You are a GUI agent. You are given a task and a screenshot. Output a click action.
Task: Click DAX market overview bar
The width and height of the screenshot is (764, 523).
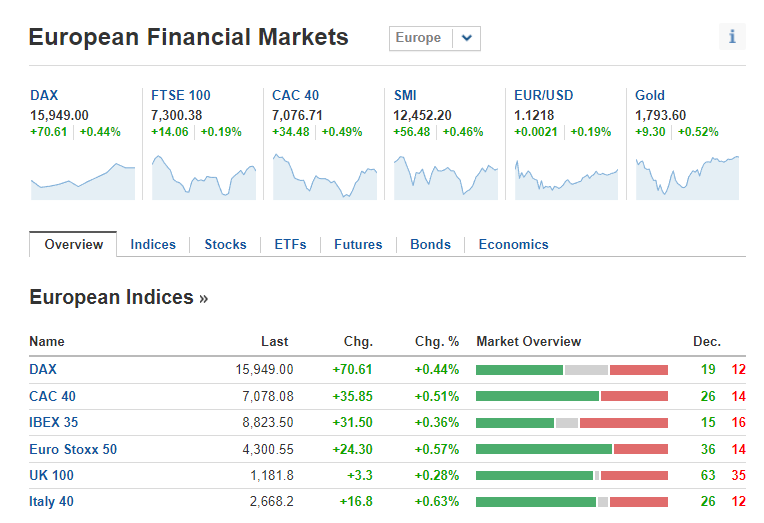pyautogui.click(x=572, y=370)
